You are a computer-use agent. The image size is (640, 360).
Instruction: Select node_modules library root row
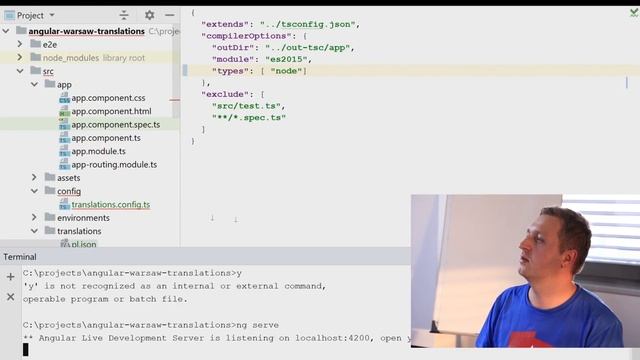(90, 58)
